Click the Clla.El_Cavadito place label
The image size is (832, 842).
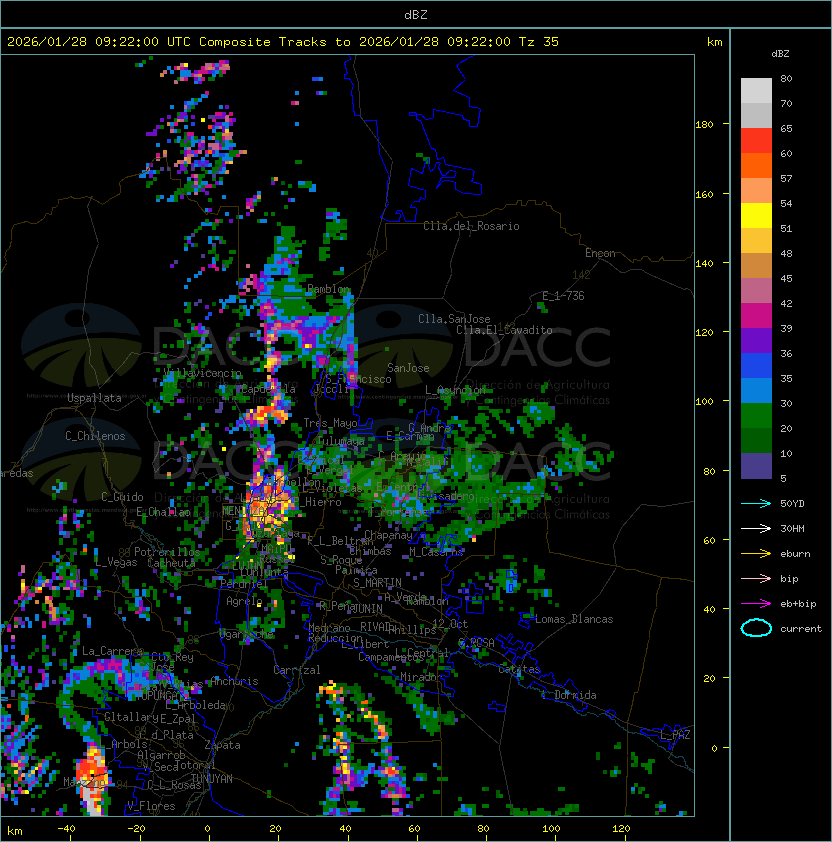(504, 330)
